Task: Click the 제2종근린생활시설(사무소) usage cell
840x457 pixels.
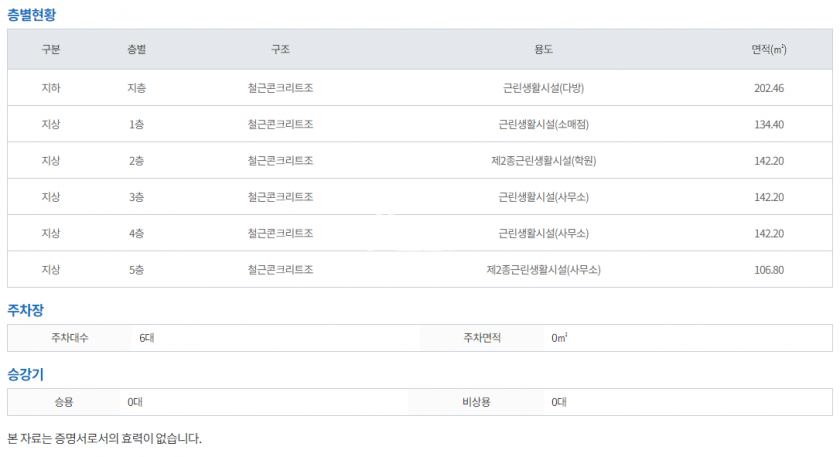Action: click(x=543, y=270)
